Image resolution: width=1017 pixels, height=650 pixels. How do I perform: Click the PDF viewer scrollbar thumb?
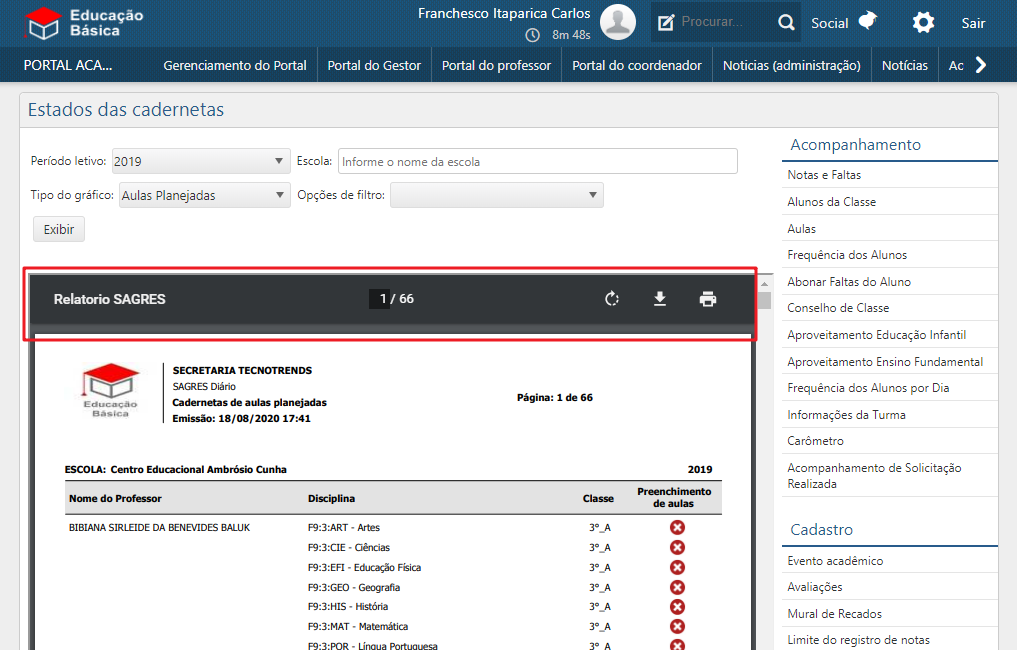(x=765, y=300)
